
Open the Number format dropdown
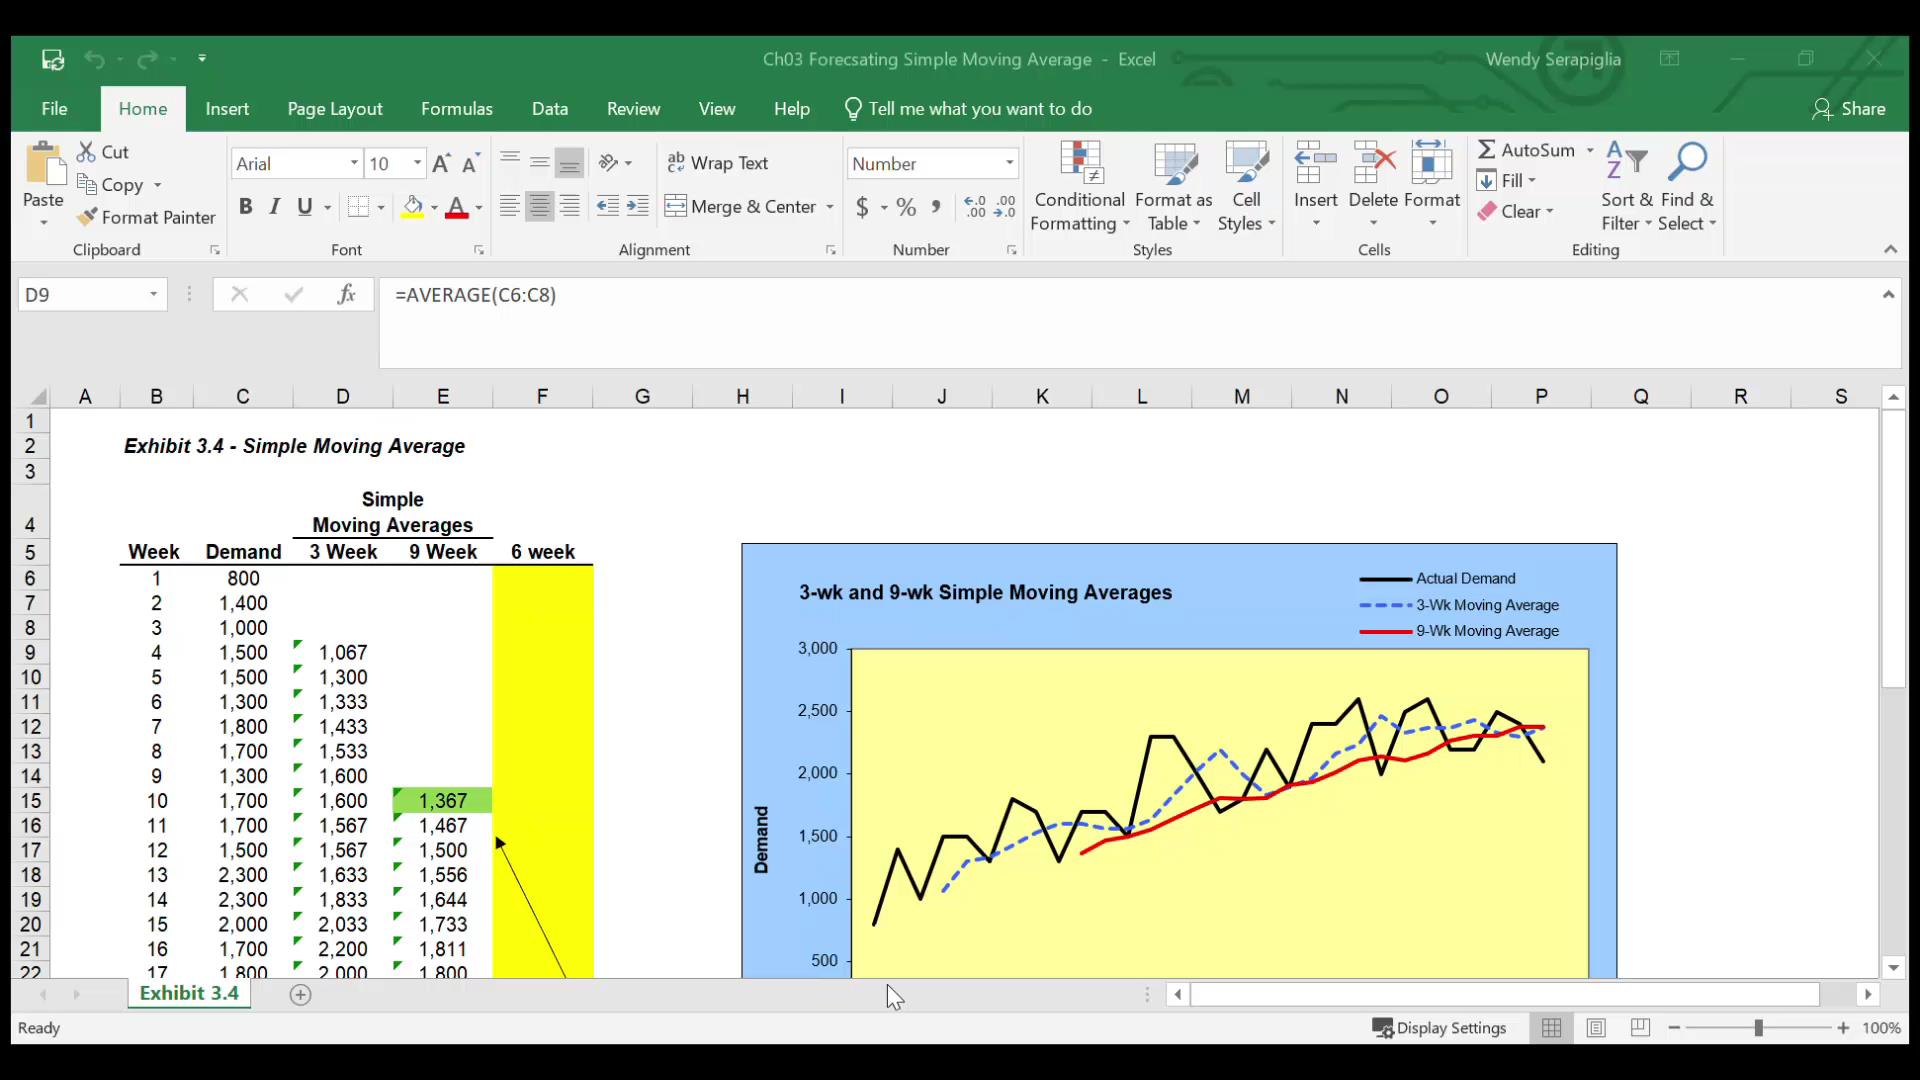point(1009,163)
